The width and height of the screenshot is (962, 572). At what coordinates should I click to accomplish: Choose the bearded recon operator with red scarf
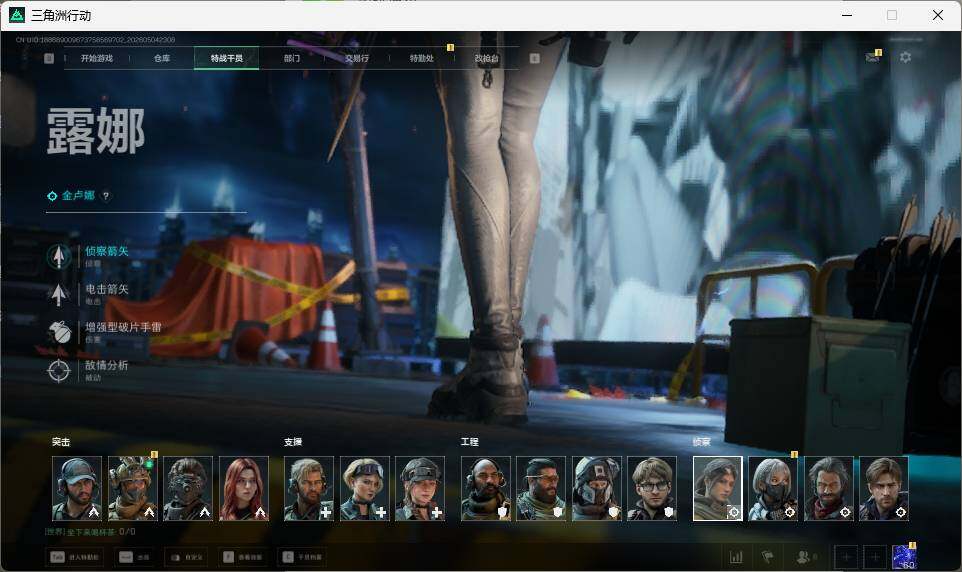point(829,489)
